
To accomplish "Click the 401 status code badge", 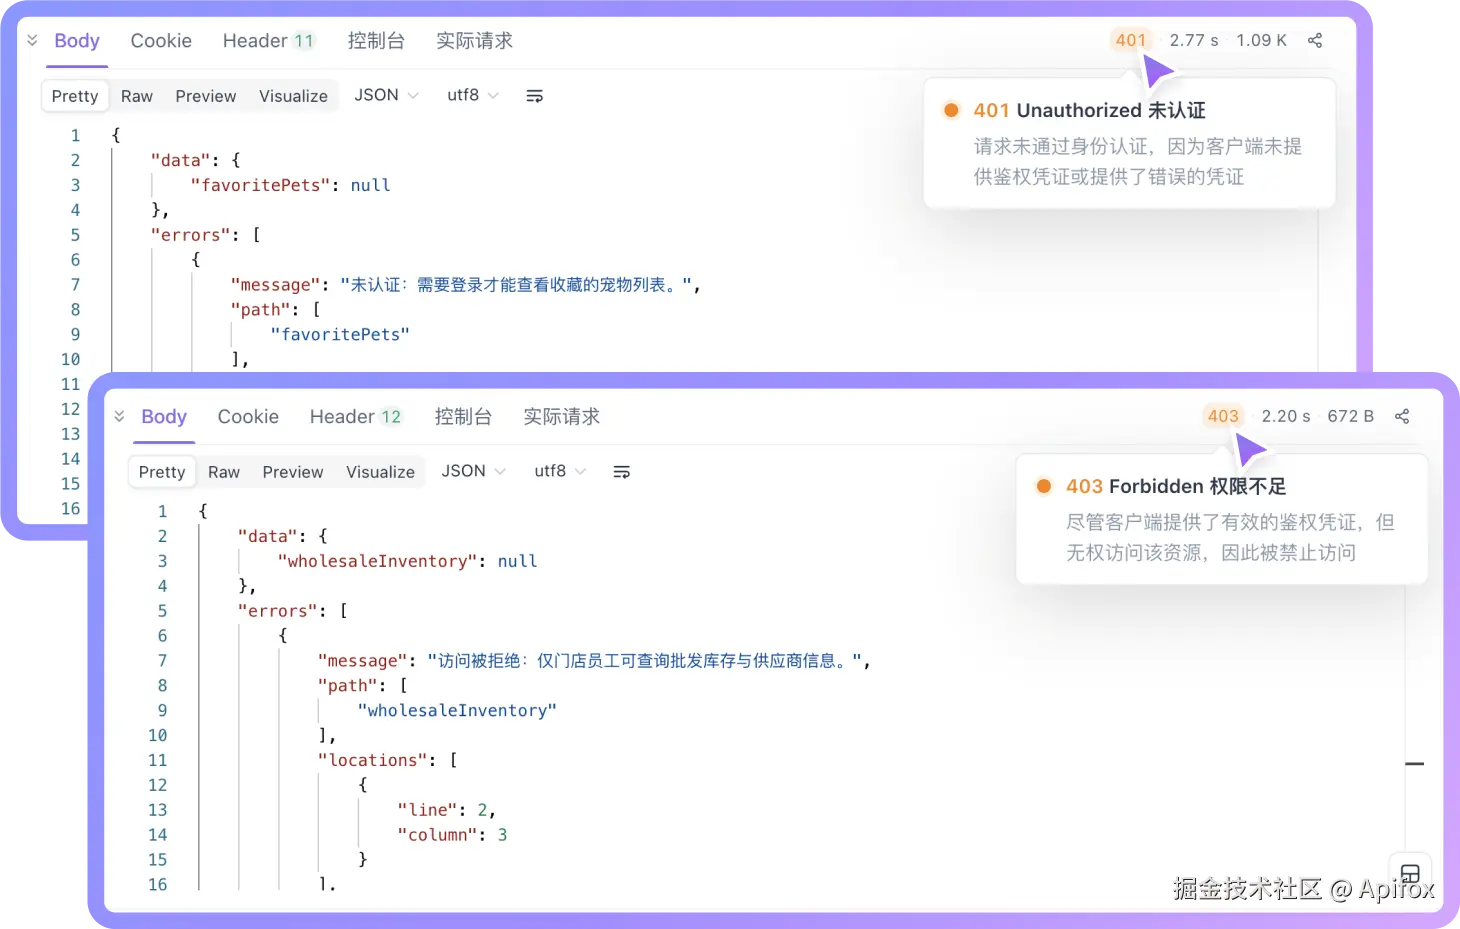I will 1131,40.
